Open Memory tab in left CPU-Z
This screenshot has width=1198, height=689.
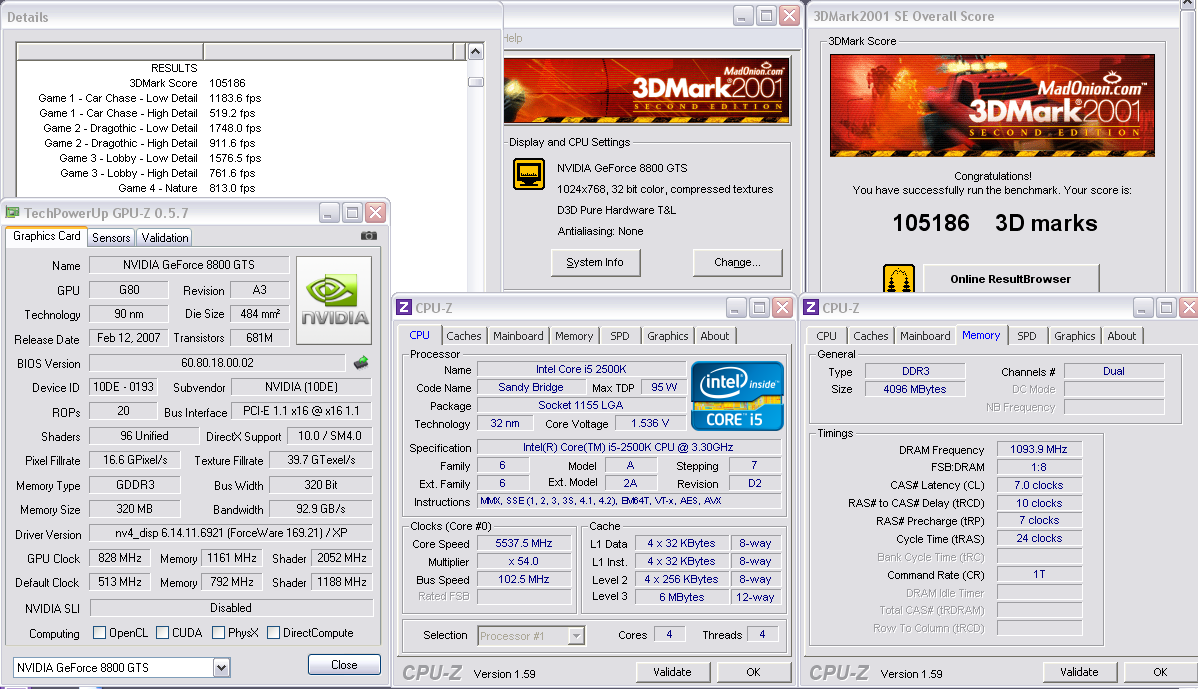(574, 336)
